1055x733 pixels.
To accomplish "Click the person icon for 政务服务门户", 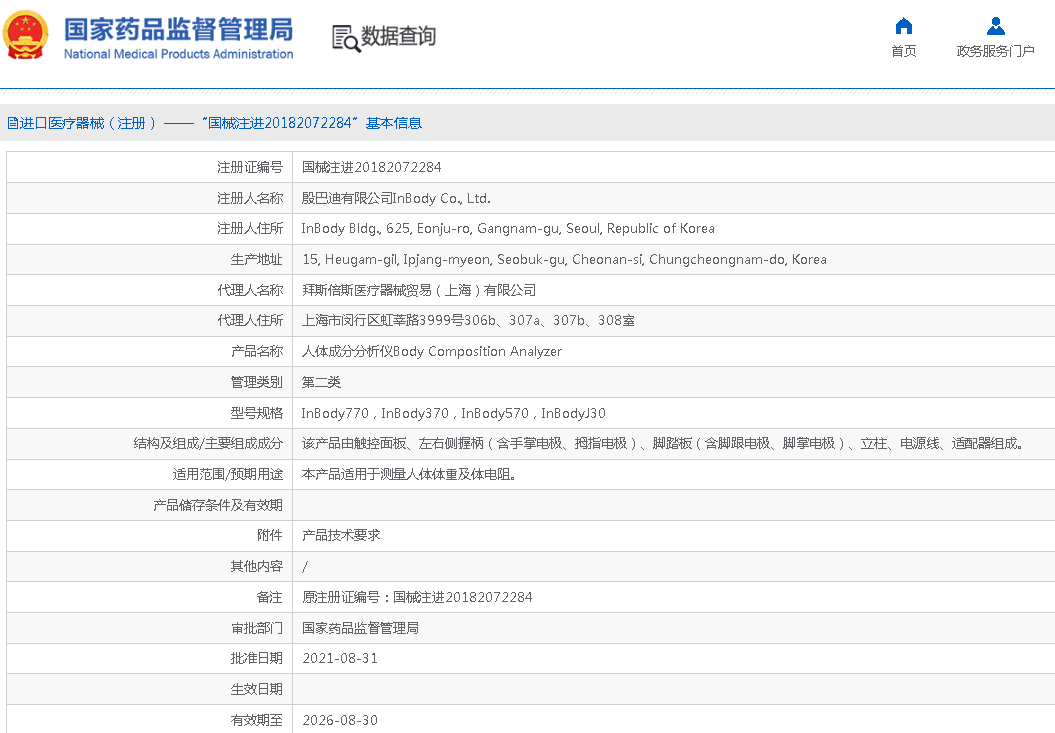I will pos(995,26).
